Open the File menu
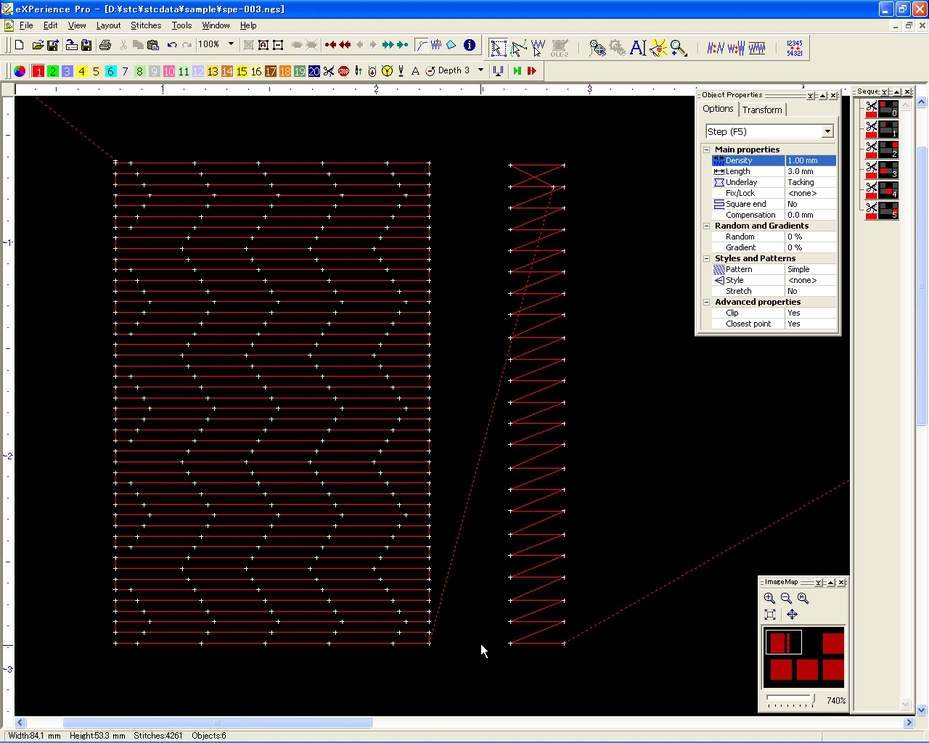 pyautogui.click(x=26, y=25)
